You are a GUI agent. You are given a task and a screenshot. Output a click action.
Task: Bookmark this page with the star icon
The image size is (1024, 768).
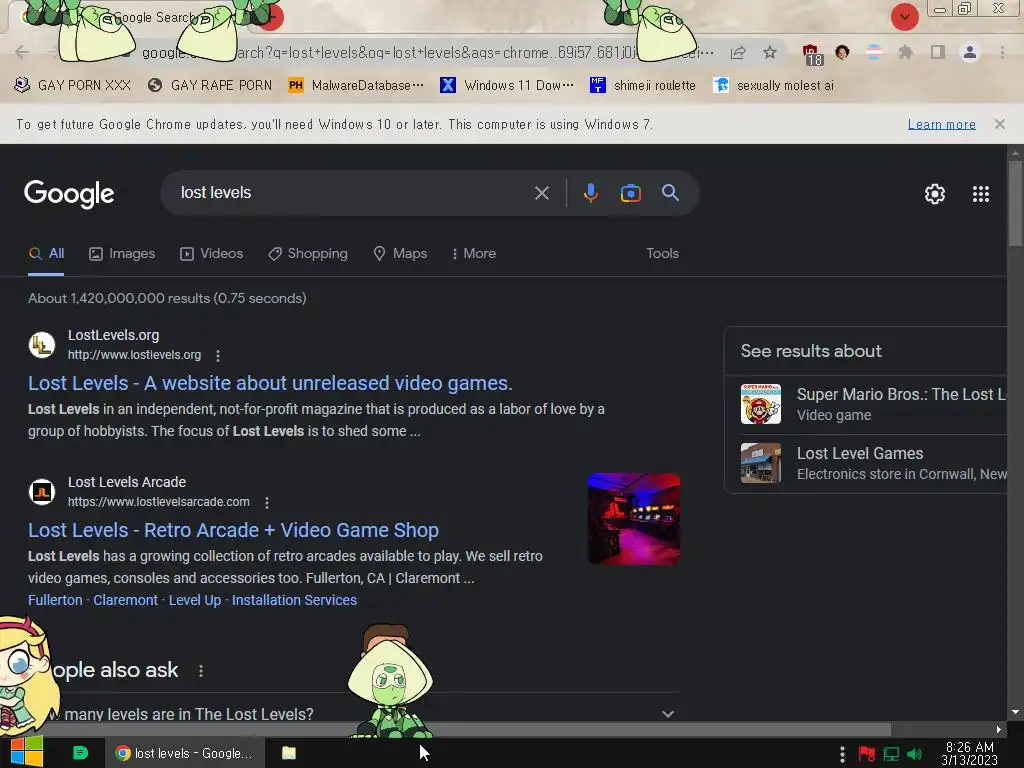pos(770,52)
